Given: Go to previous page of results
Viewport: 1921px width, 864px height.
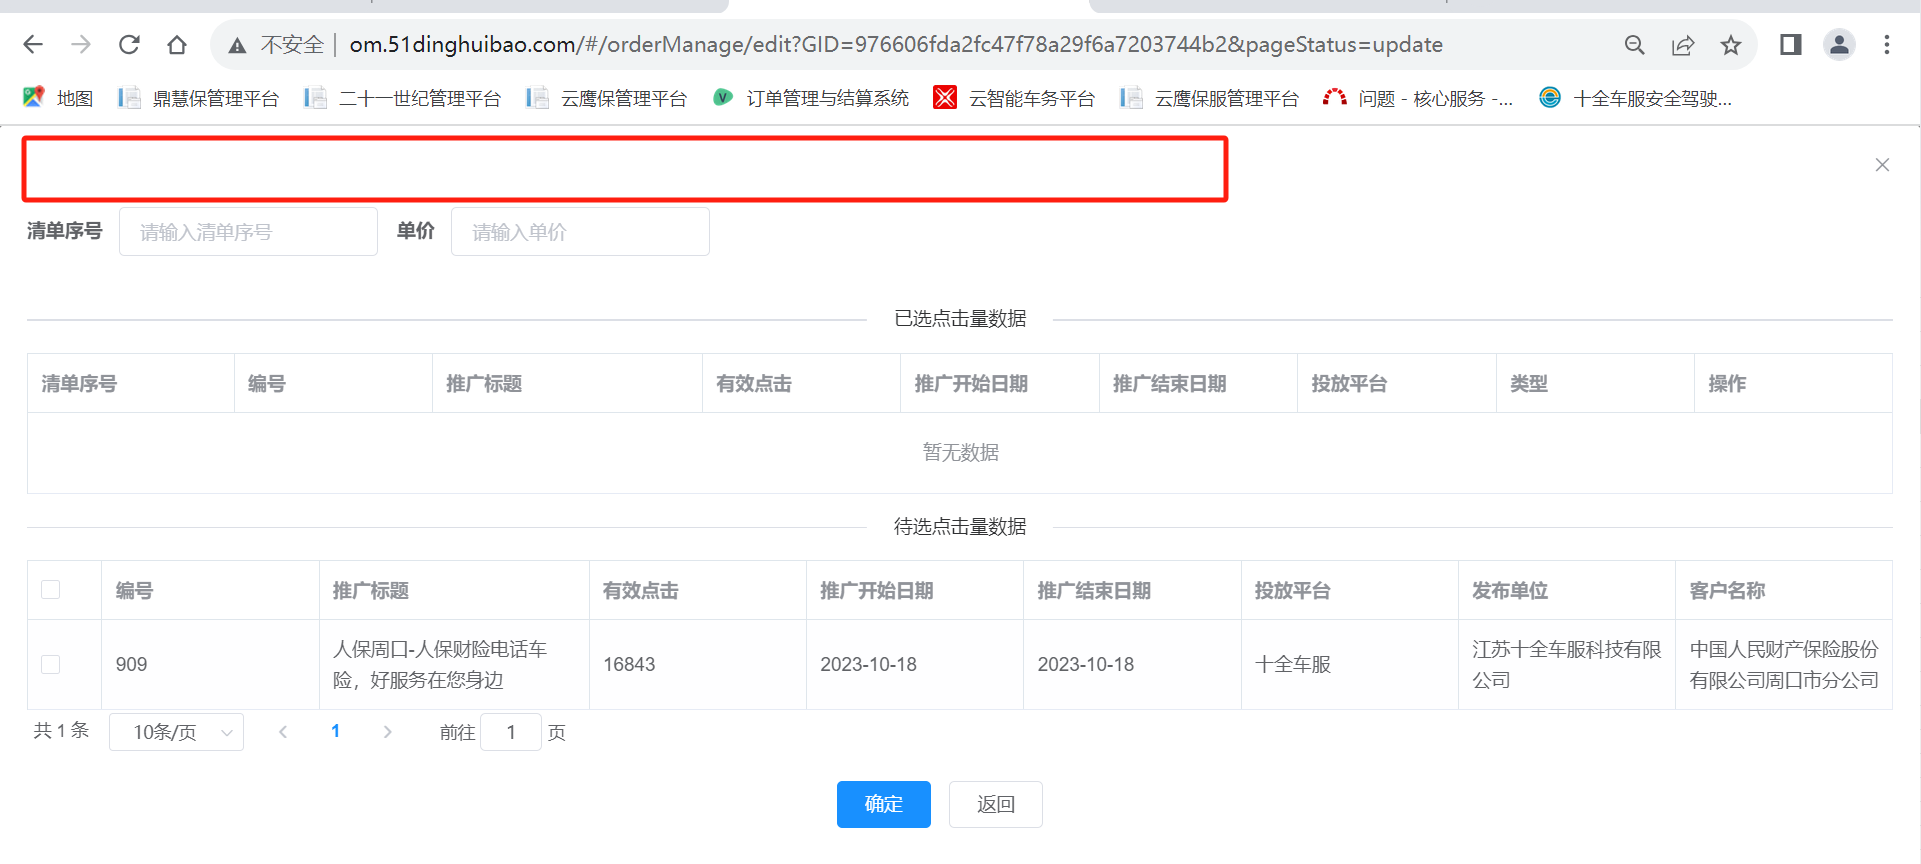Looking at the screenshot, I should pos(283,732).
